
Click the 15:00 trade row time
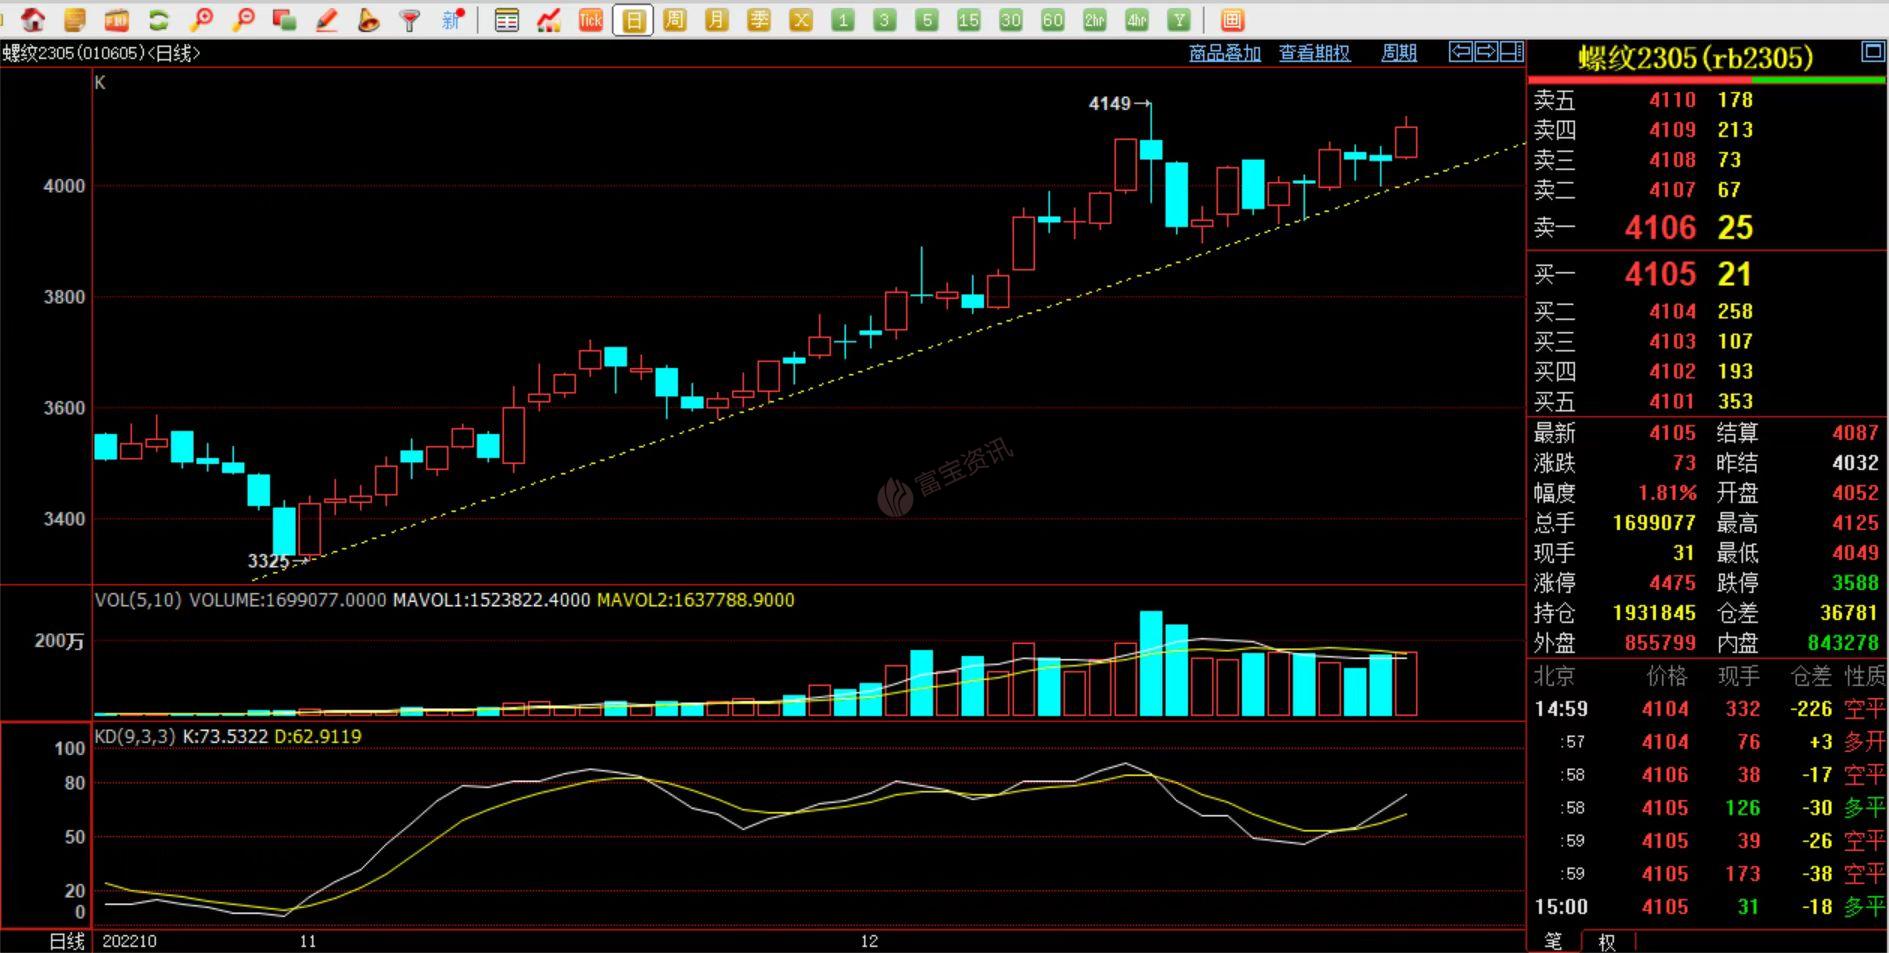click(1561, 907)
